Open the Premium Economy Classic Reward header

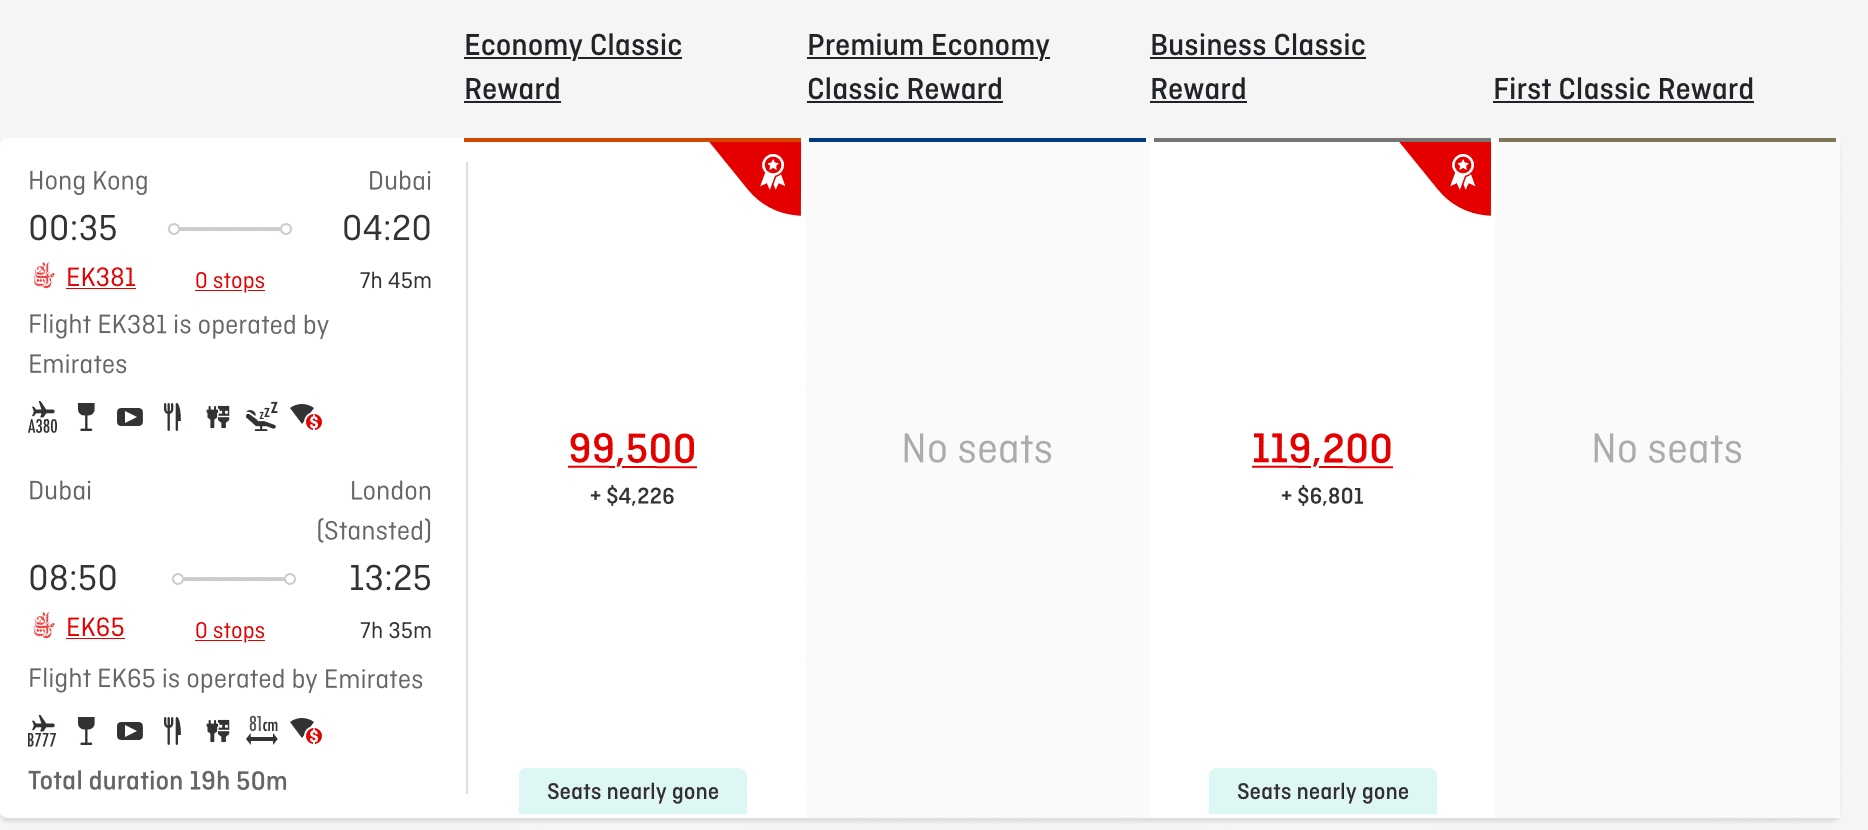(x=928, y=67)
